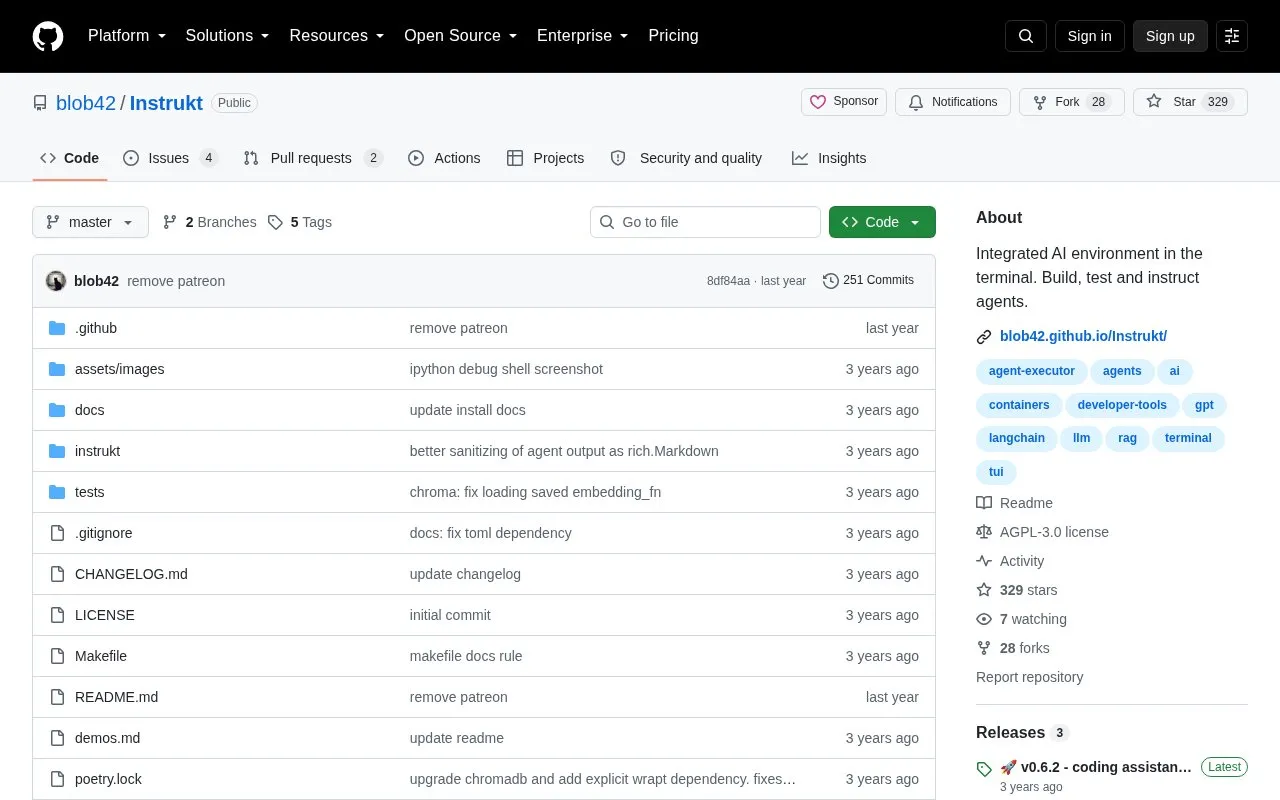
Task: Click the bell Notifications button
Action: click(x=953, y=102)
